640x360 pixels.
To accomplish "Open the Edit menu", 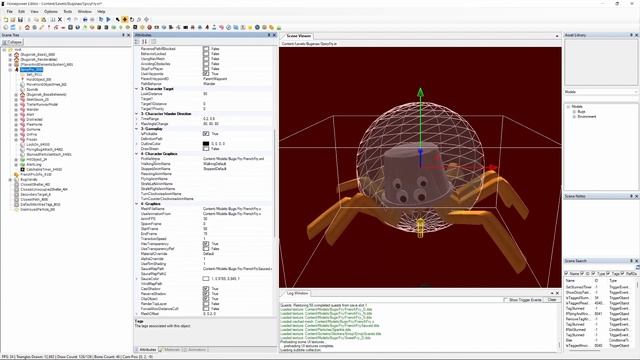I will click(22, 11).
